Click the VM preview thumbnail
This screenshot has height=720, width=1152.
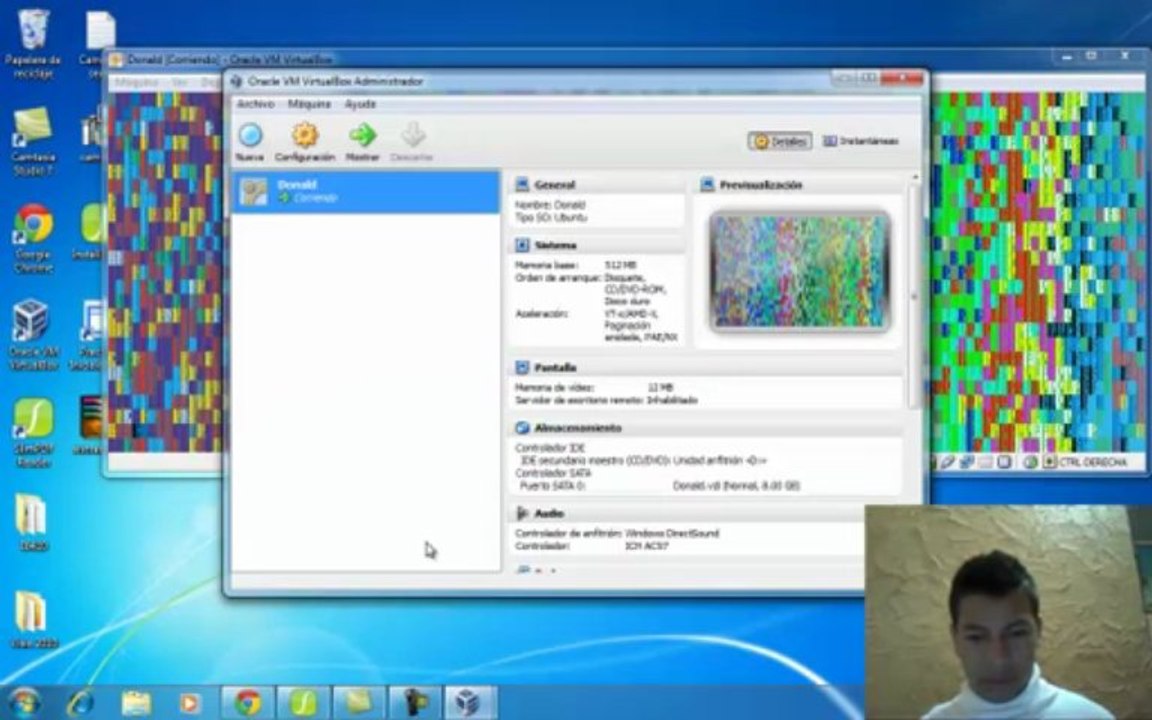(799, 270)
